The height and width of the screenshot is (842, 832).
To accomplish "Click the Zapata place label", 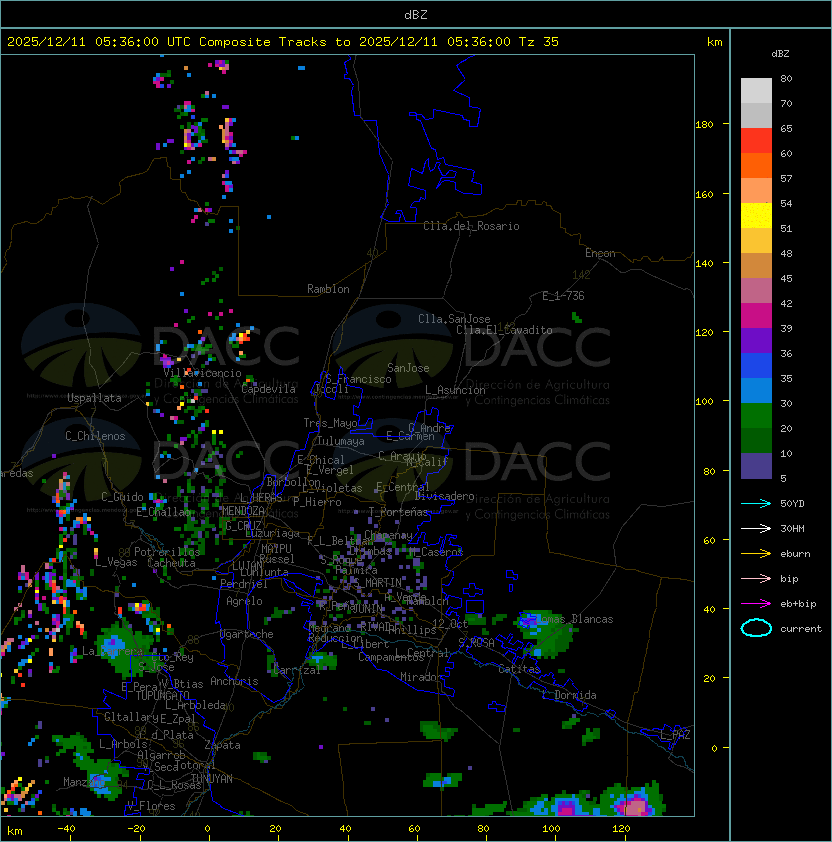I will (x=222, y=745).
